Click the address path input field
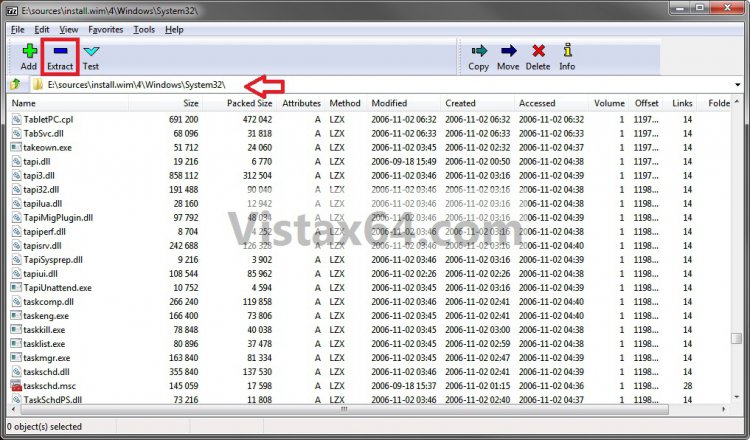The image size is (750, 440). pyautogui.click(x=380, y=85)
